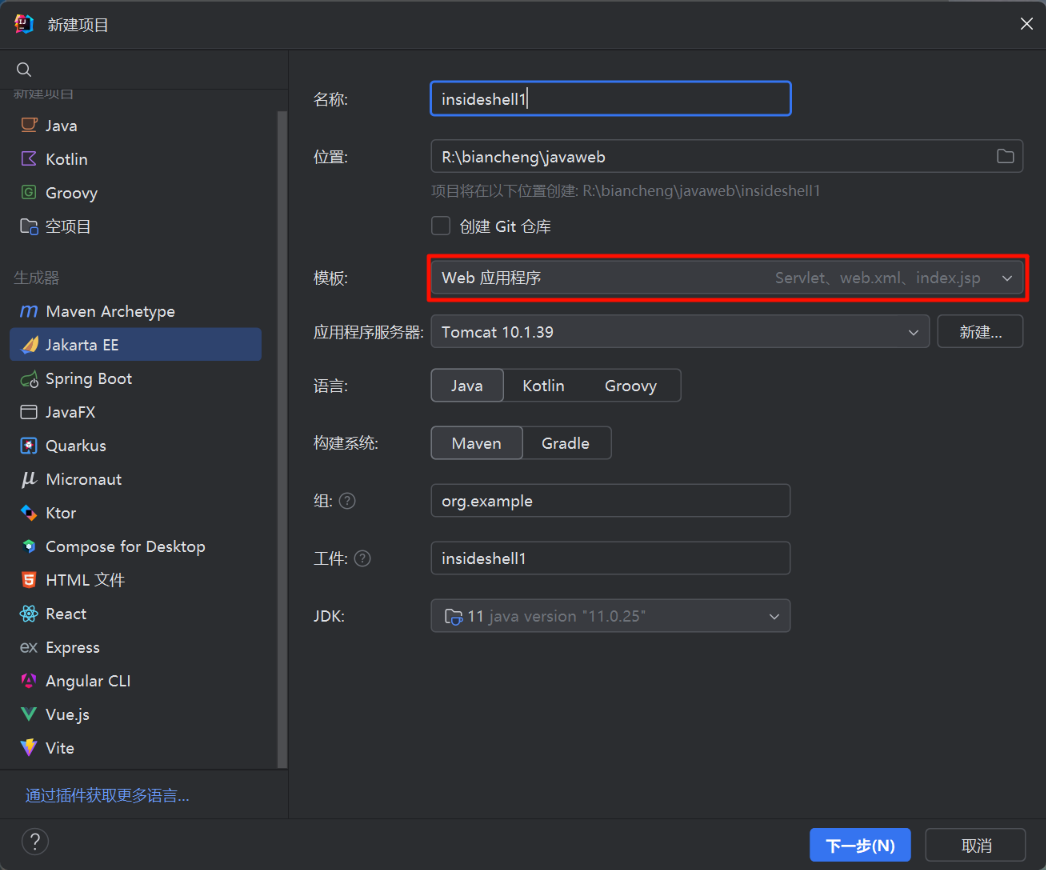This screenshot has width=1046, height=870.
Task: Click the help question mark icon
Action: (35, 842)
